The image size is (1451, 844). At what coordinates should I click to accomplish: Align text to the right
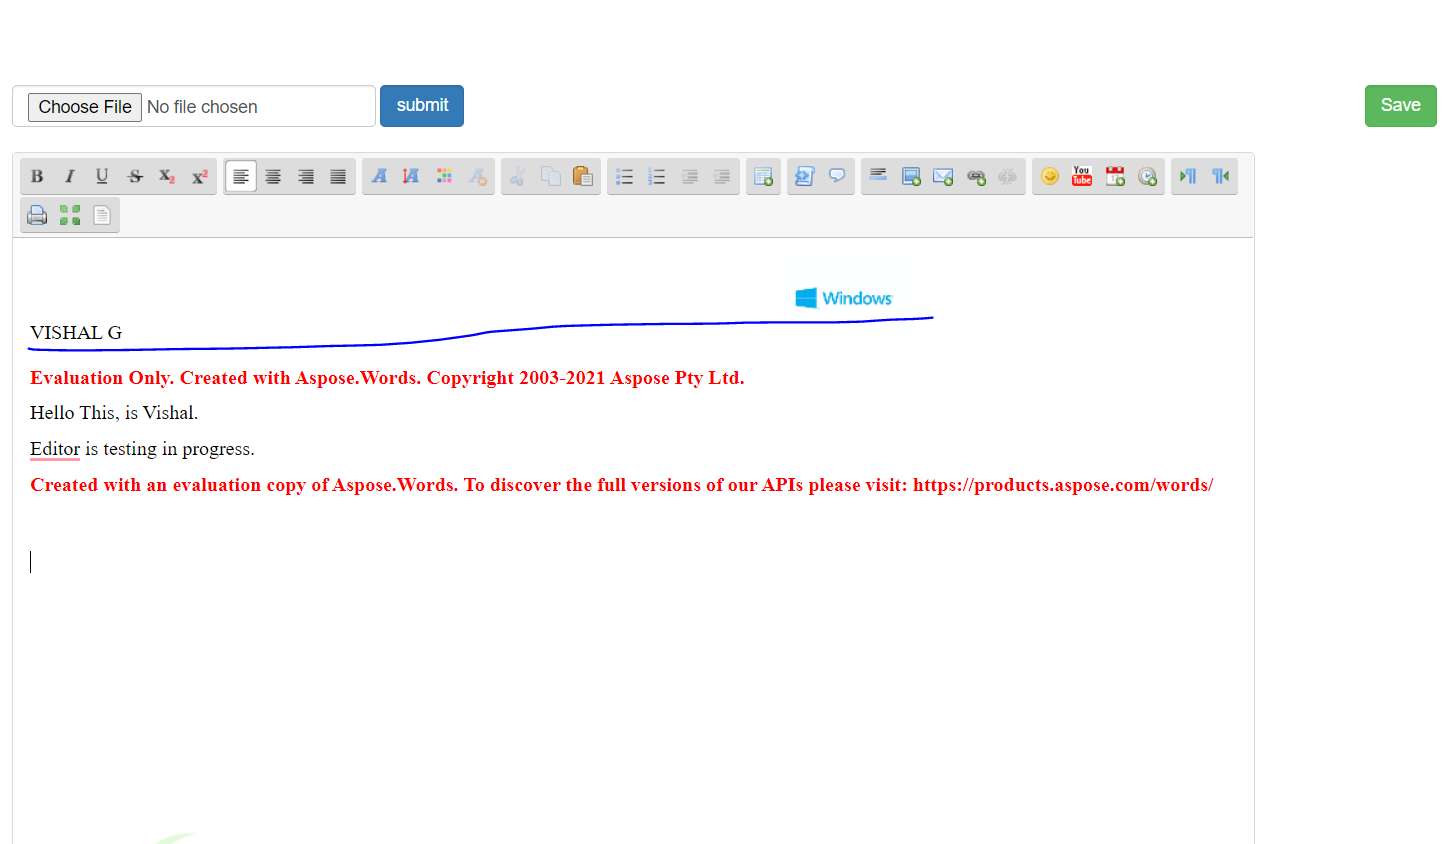click(306, 177)
